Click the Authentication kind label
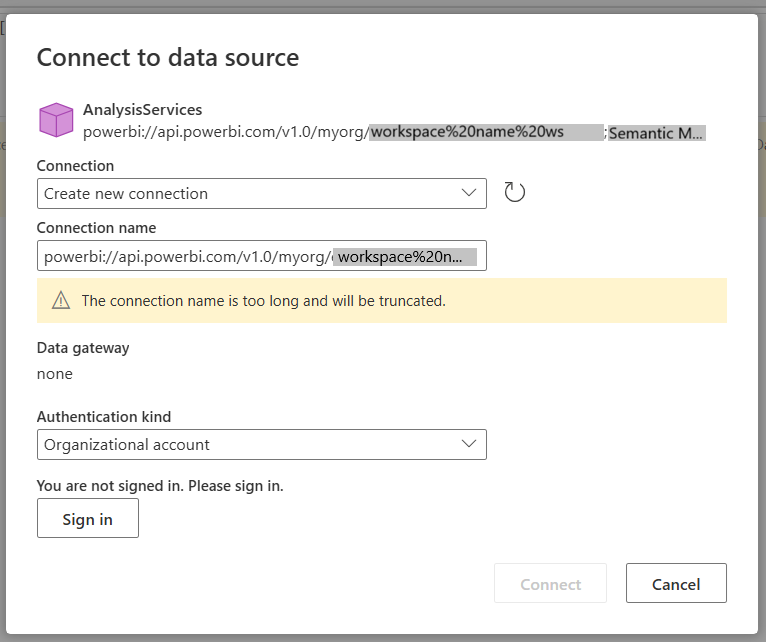767x642 pixels. 104,416
